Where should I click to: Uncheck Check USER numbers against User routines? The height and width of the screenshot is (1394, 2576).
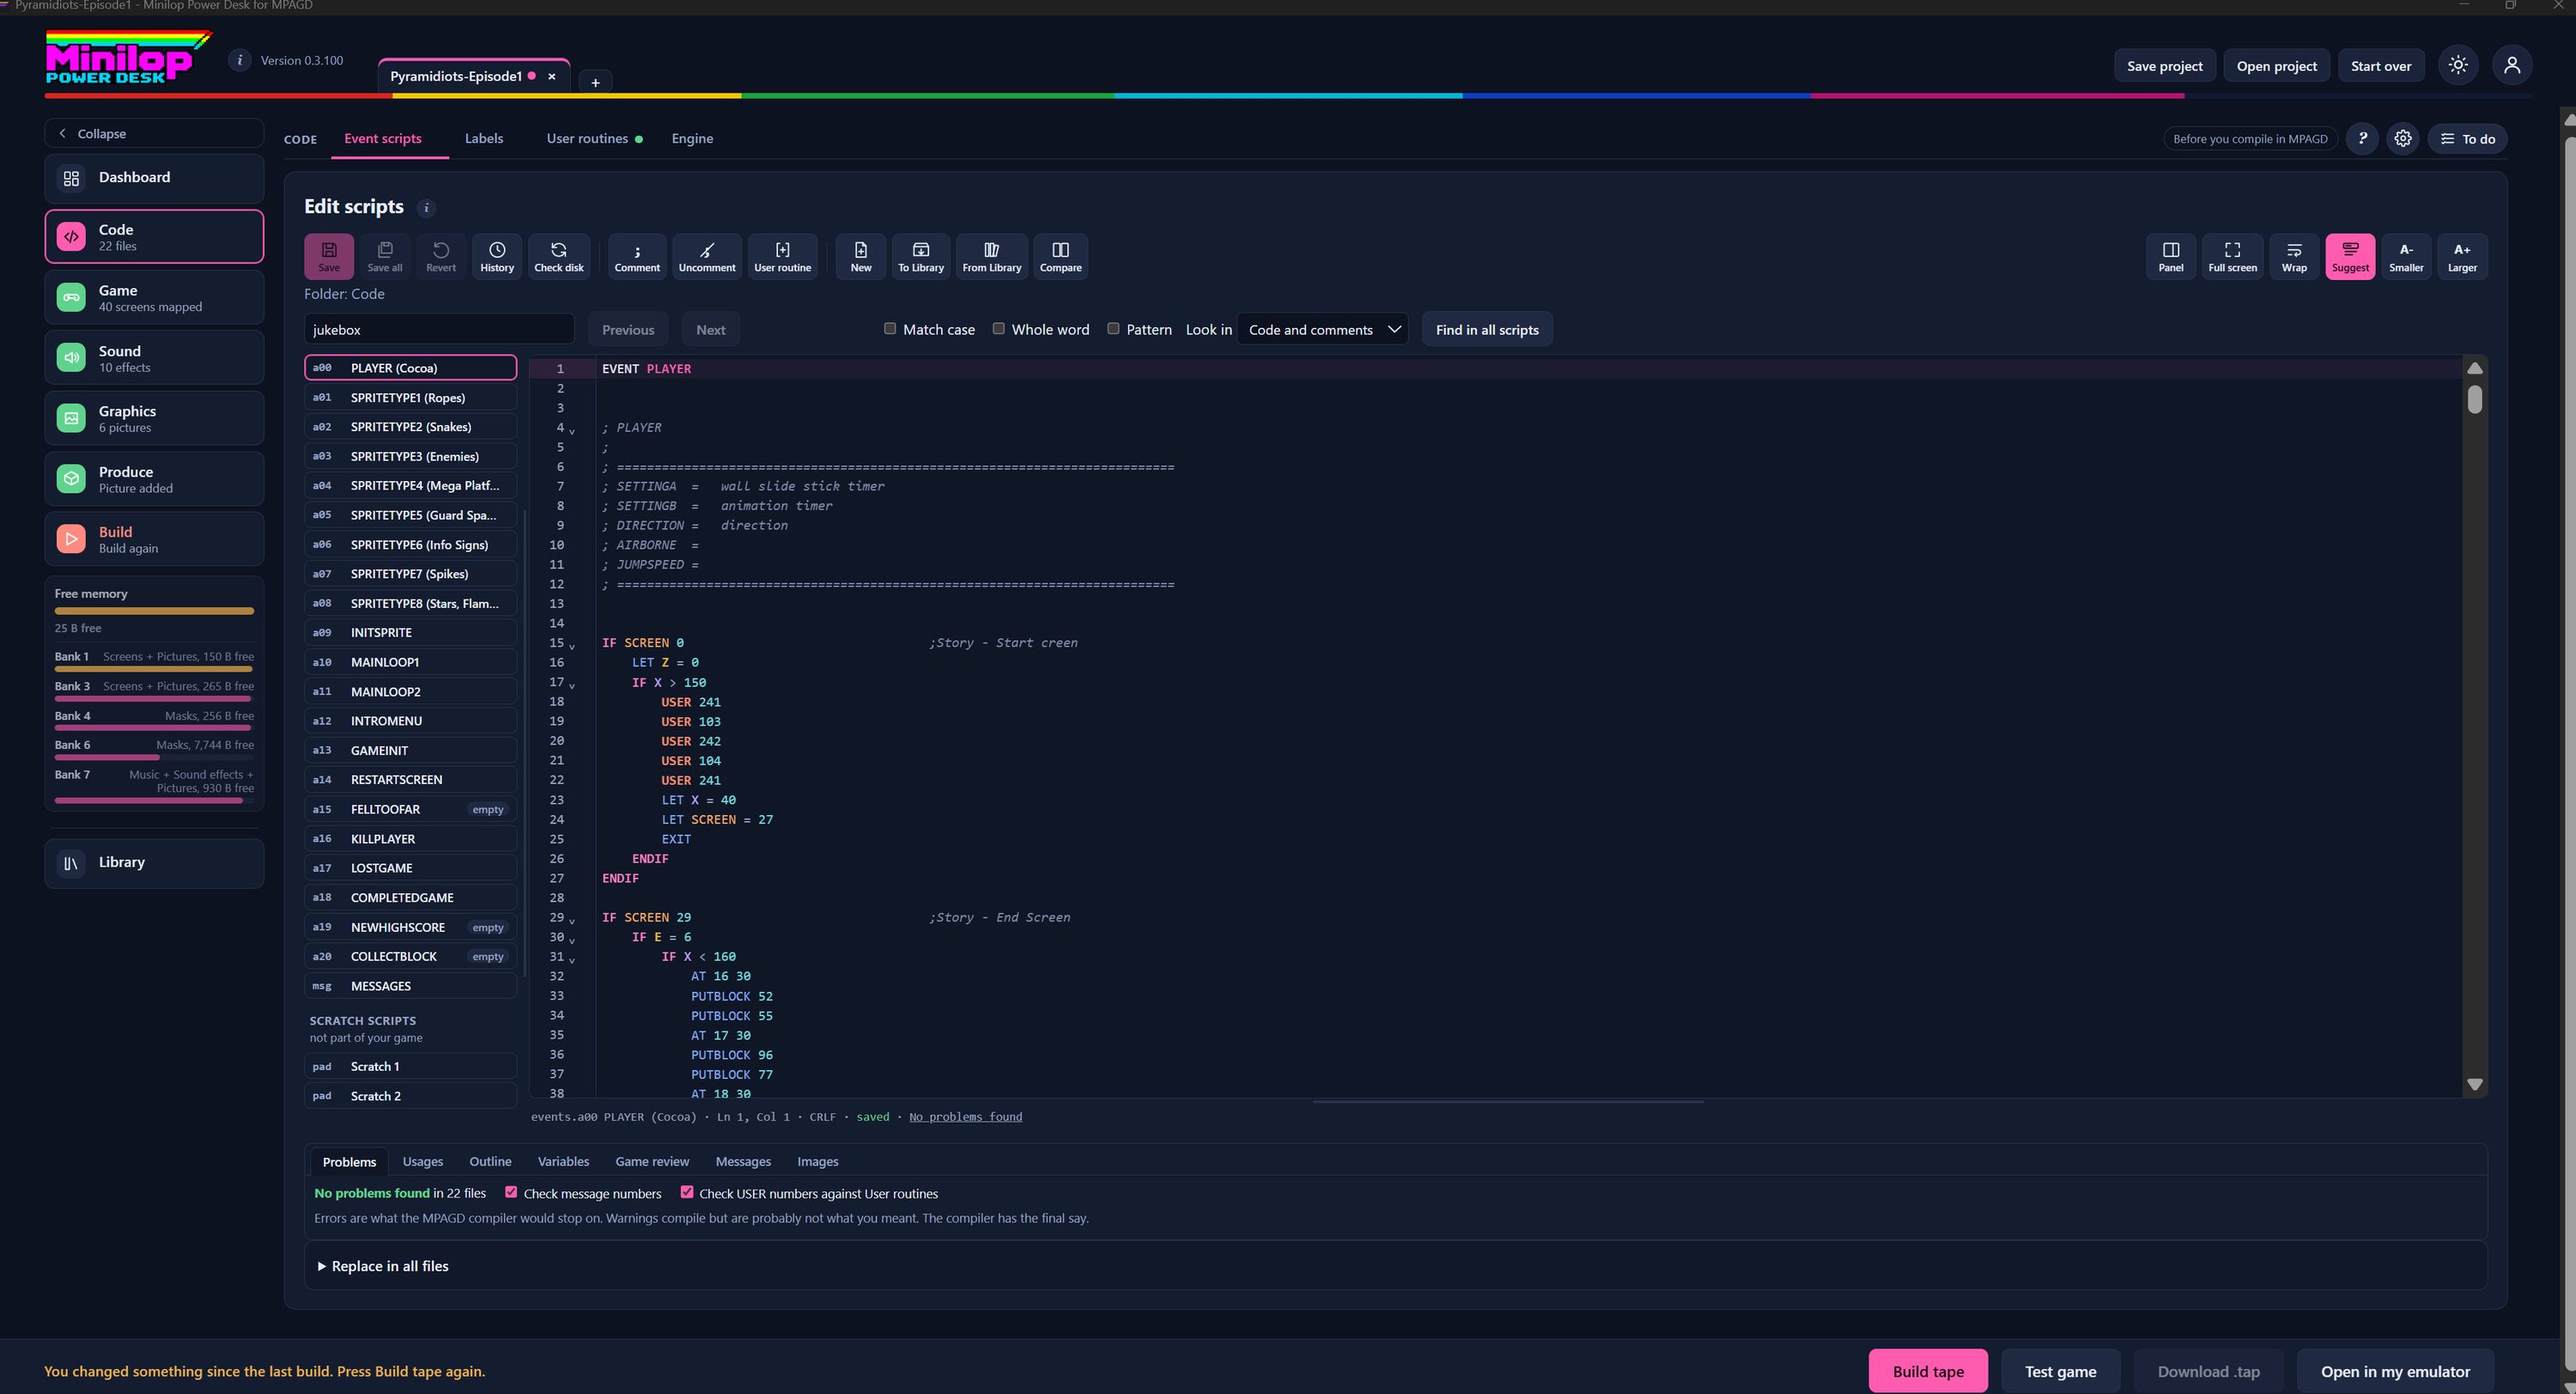[x=687, y=1192]
